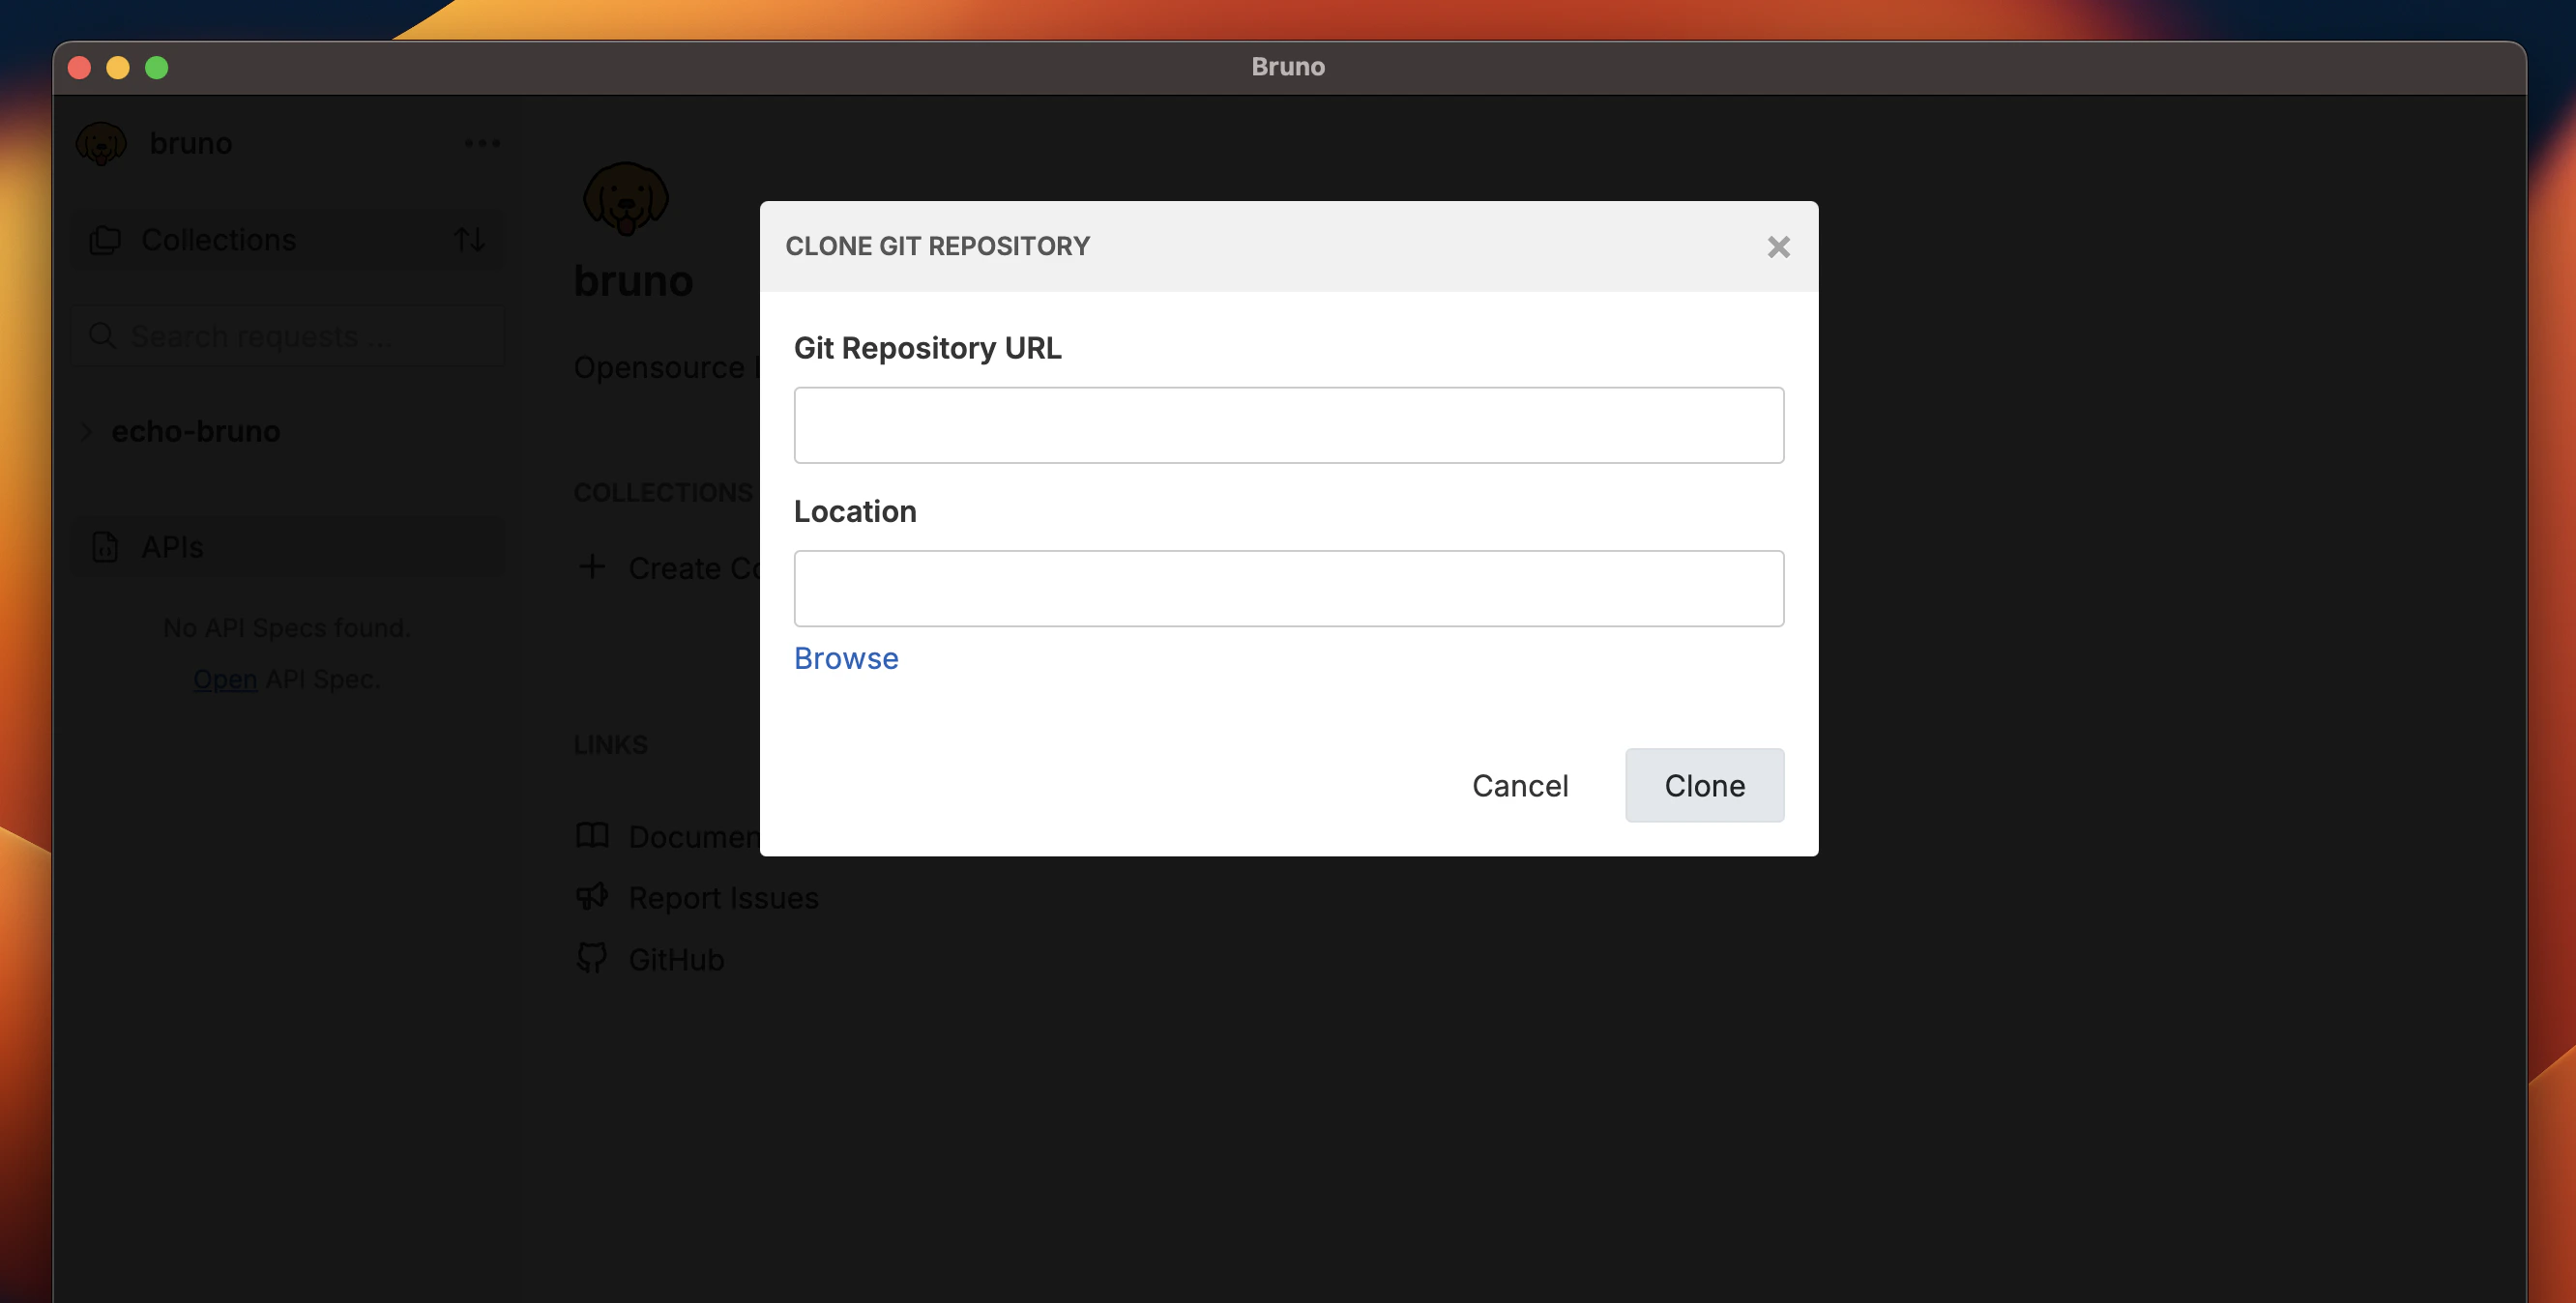Screen dimensions: 2576x1303
Task: Click the plus icon to create a collection
Action: [593, 567]
